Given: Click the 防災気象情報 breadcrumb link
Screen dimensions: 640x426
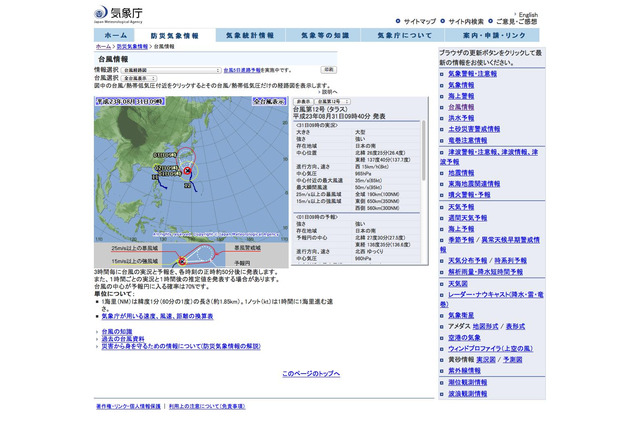Looking at the screenshot, I should pyautogui.click(x=132, y=47).
